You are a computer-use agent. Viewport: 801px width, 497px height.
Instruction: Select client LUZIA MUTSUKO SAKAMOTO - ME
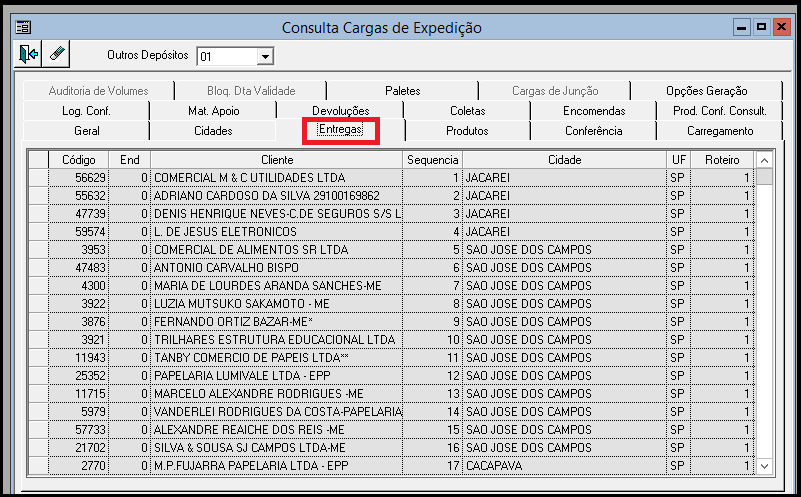[276, 303]
